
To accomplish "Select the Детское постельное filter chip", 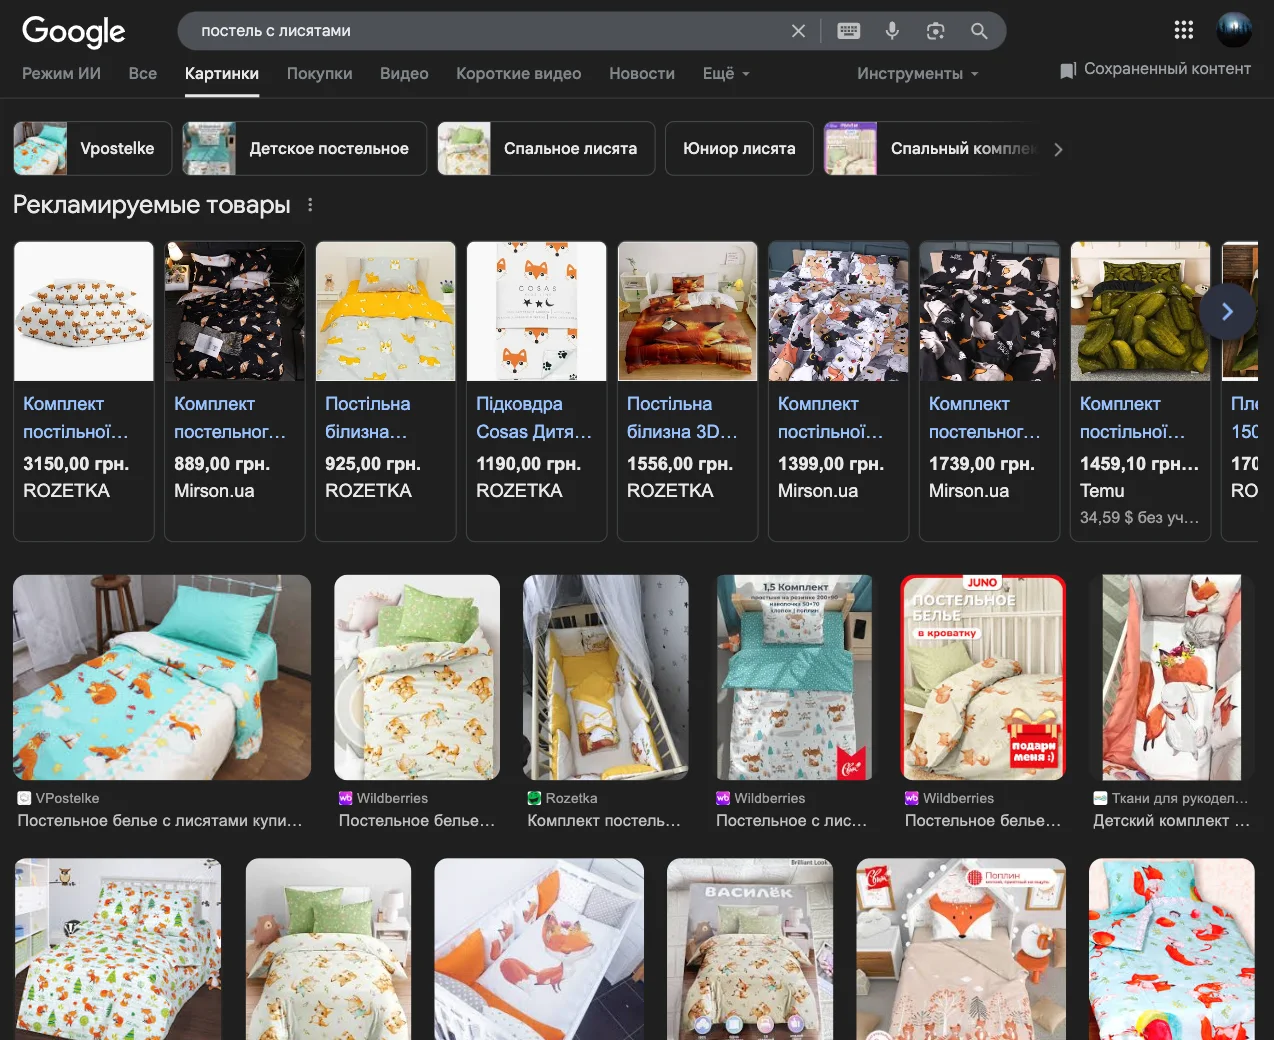I will [x=304, y=149].
